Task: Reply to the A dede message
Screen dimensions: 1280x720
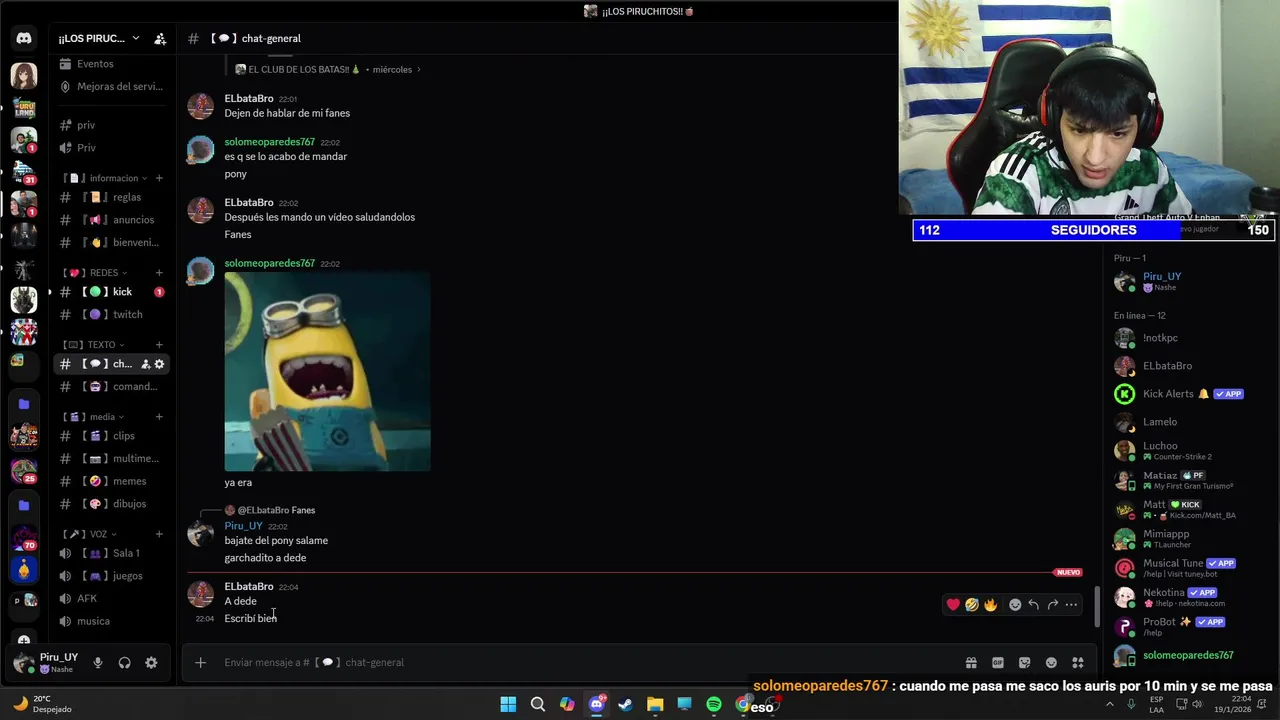Action: [1033, 604]
